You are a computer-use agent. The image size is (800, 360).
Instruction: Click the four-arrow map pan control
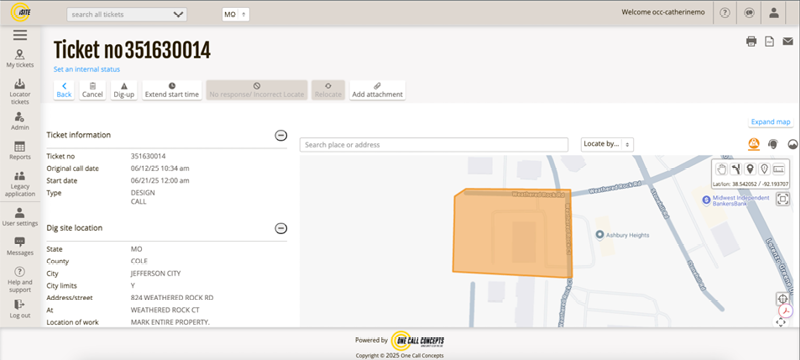click(781, 322)
